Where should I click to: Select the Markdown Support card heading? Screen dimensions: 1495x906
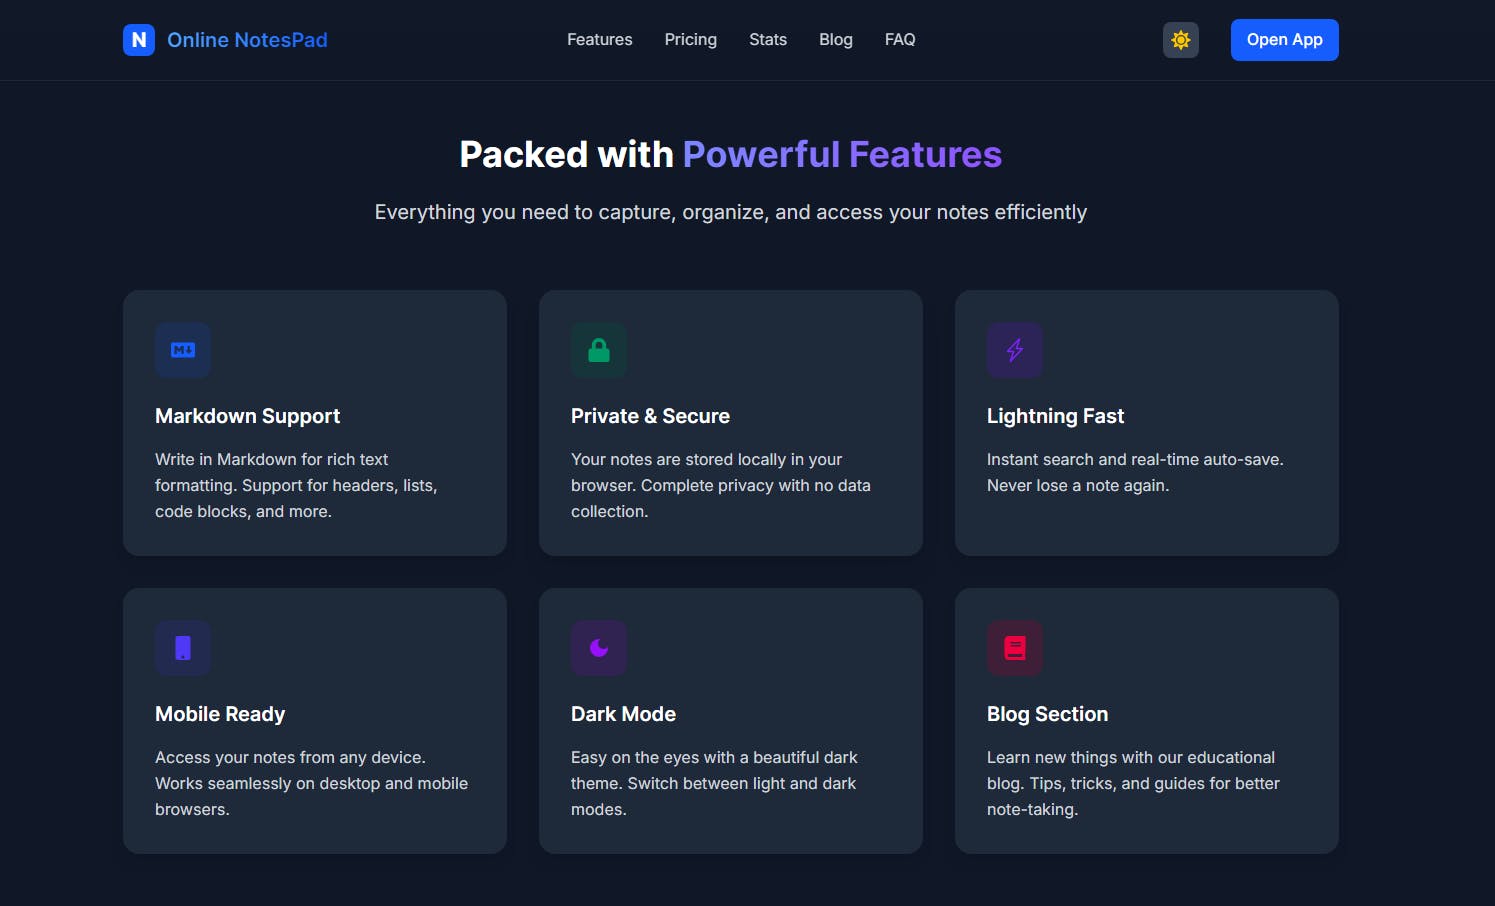(247, 416)
